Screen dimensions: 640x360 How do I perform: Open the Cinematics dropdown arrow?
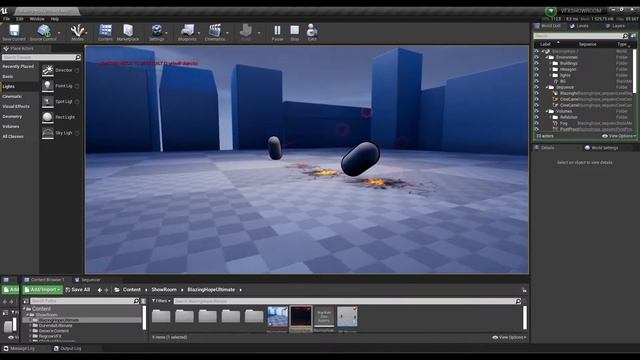click(x=227, y=33)
